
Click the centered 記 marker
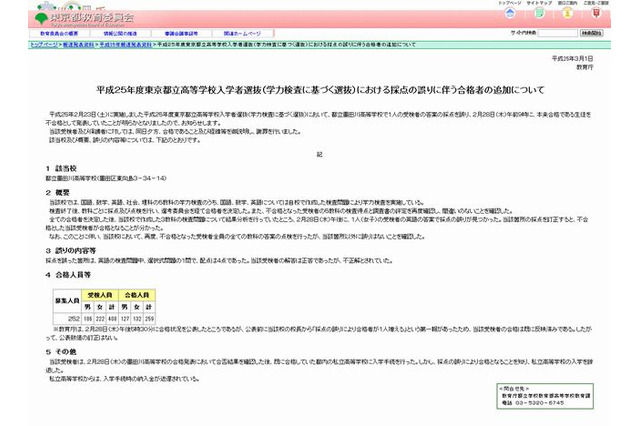pyautogui.click(x=320, y=155)
